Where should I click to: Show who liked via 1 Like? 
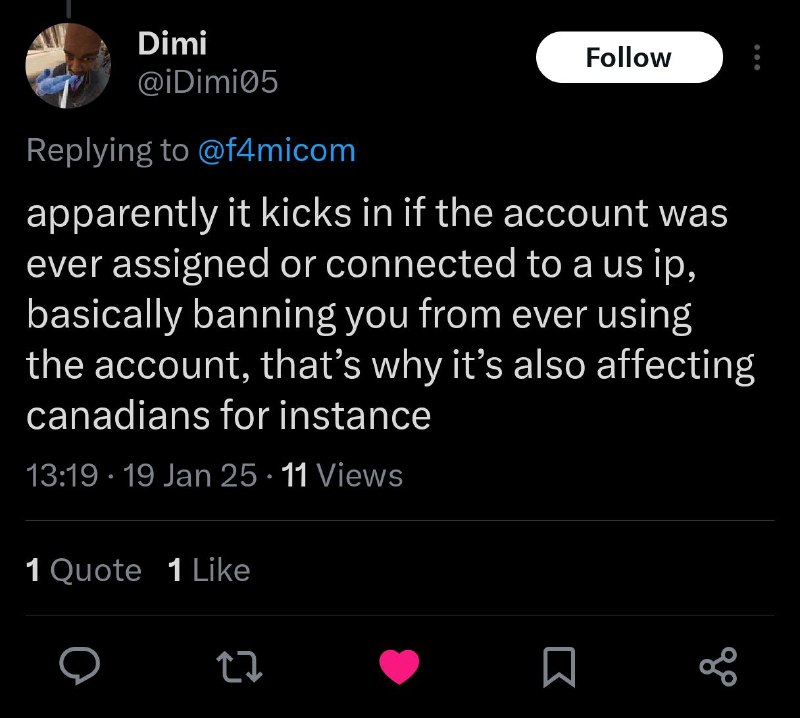coord(209,570)
